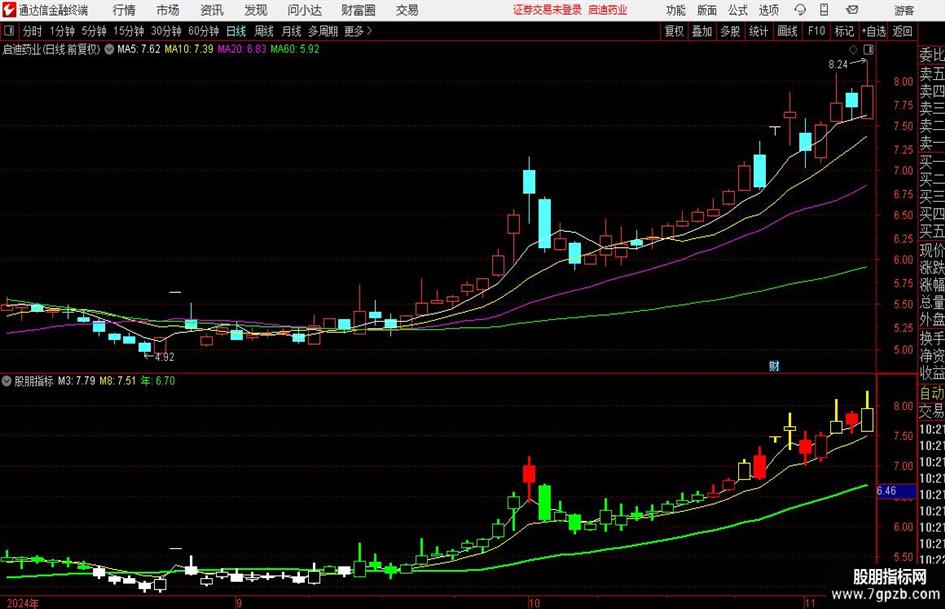This screenshot has height=609, width=945.
Task: Open the 市场 menu
Action: (x=168, y=10)
